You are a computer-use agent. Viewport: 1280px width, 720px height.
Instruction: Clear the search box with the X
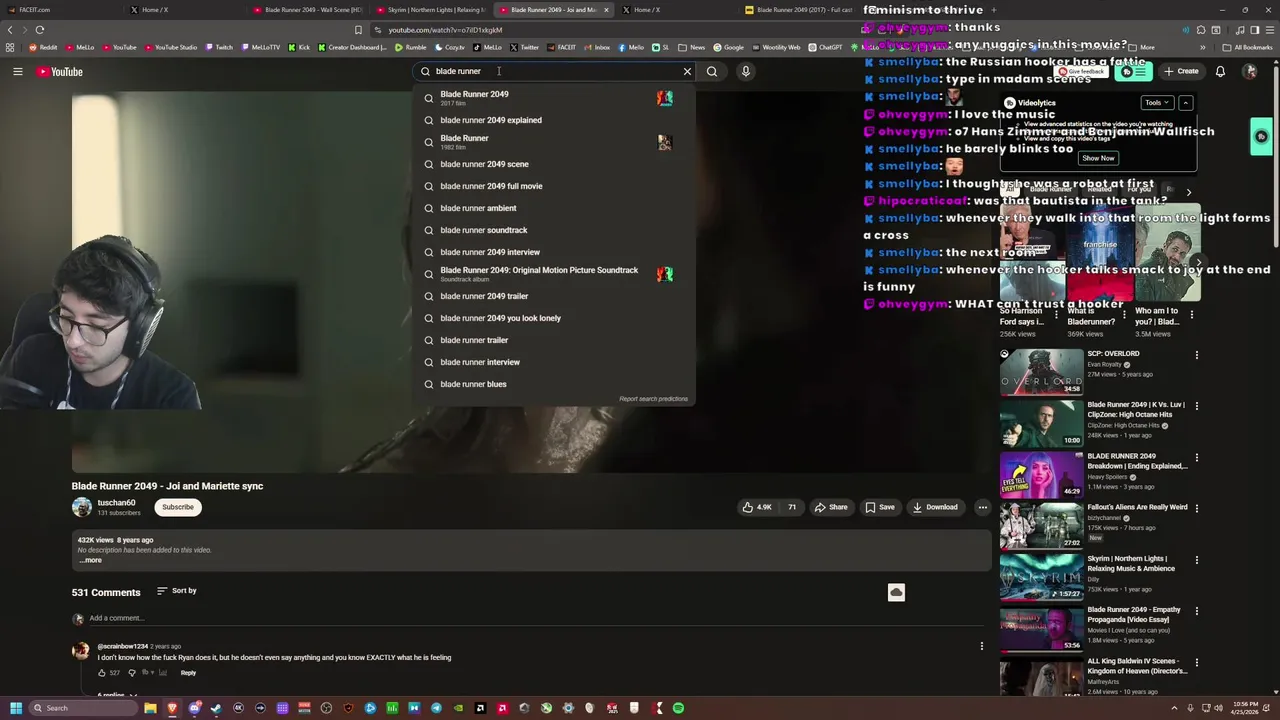pyautogui.click(x=687, y=71)
